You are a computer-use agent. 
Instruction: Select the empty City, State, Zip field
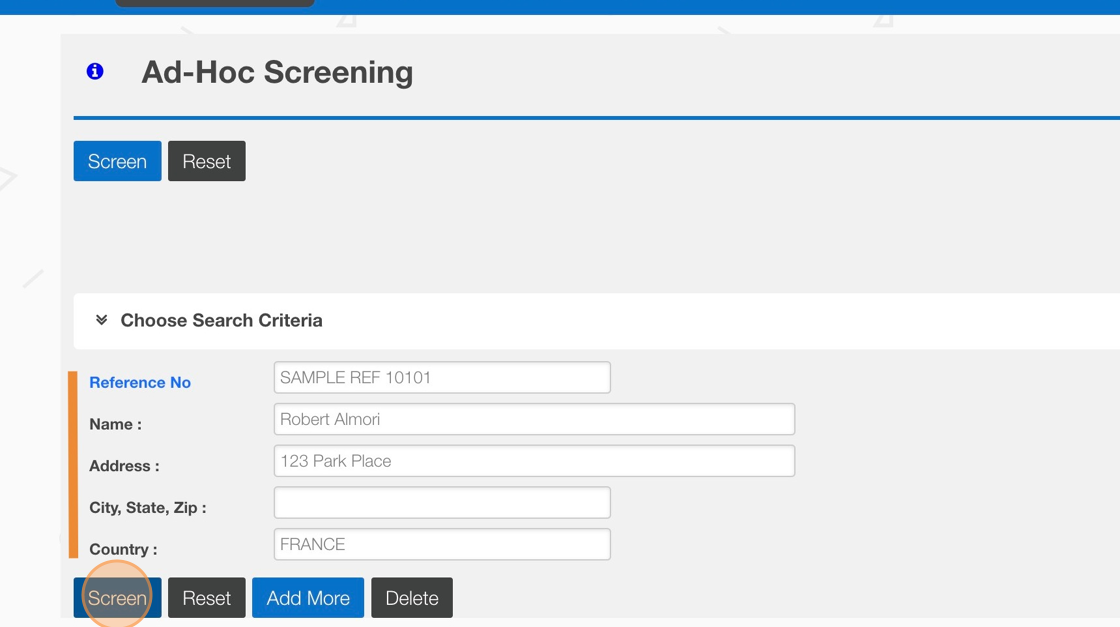point(441,503)
